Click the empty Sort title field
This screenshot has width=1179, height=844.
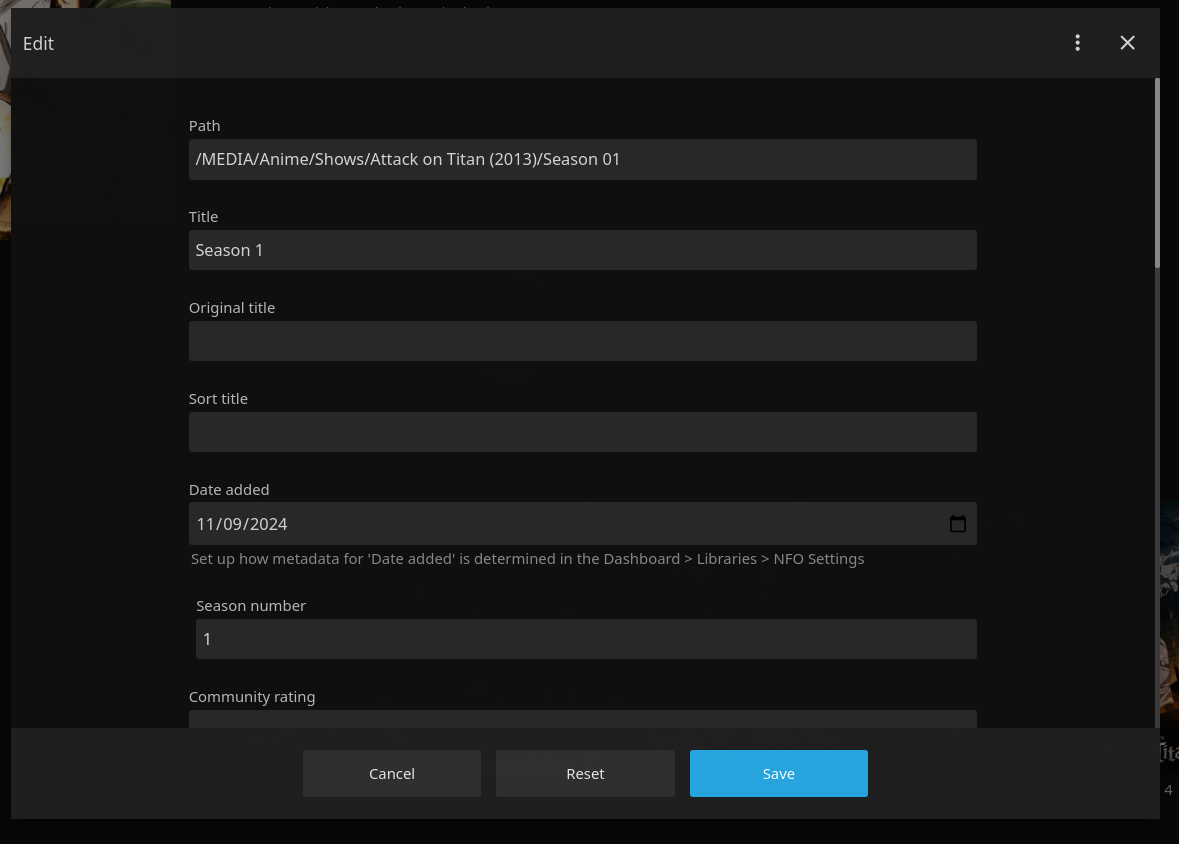[582, 432]
